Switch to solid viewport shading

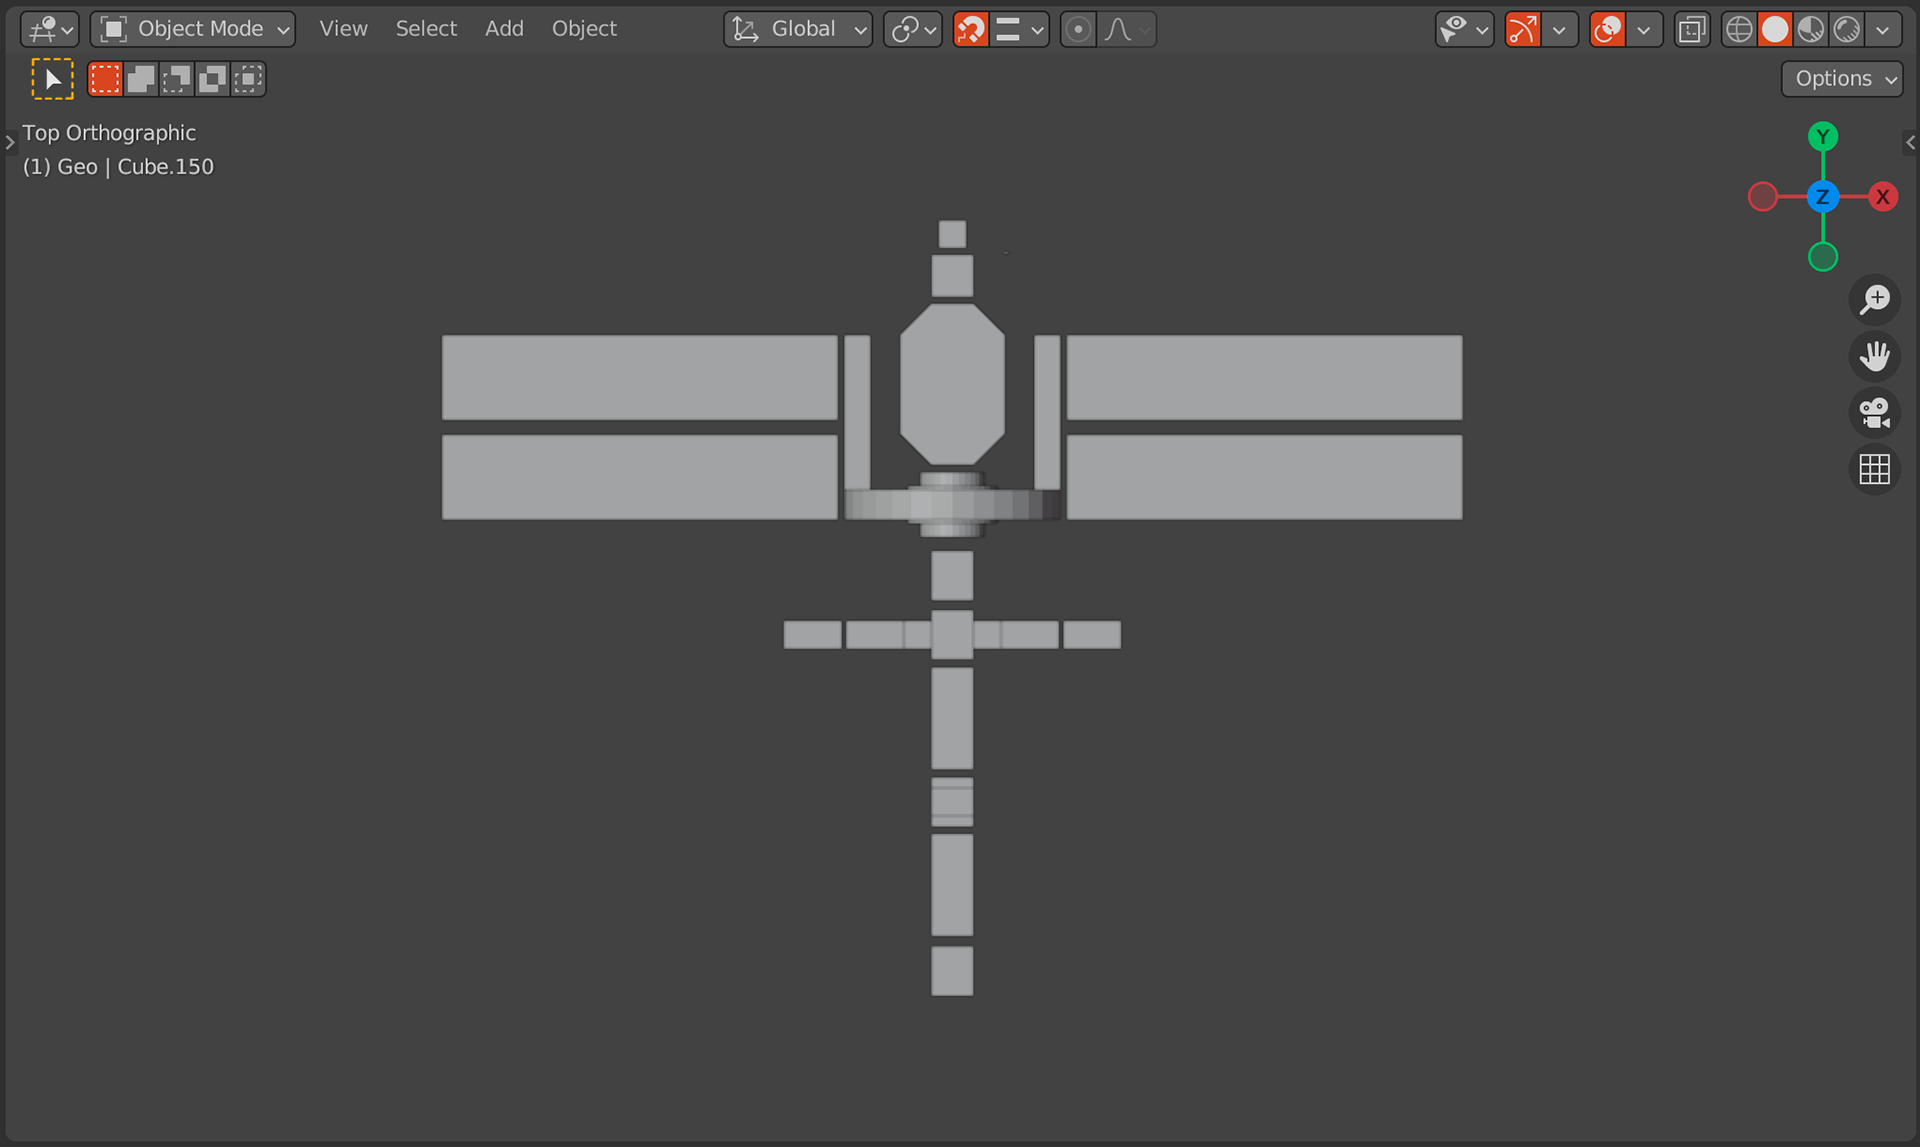point(1775,29)
